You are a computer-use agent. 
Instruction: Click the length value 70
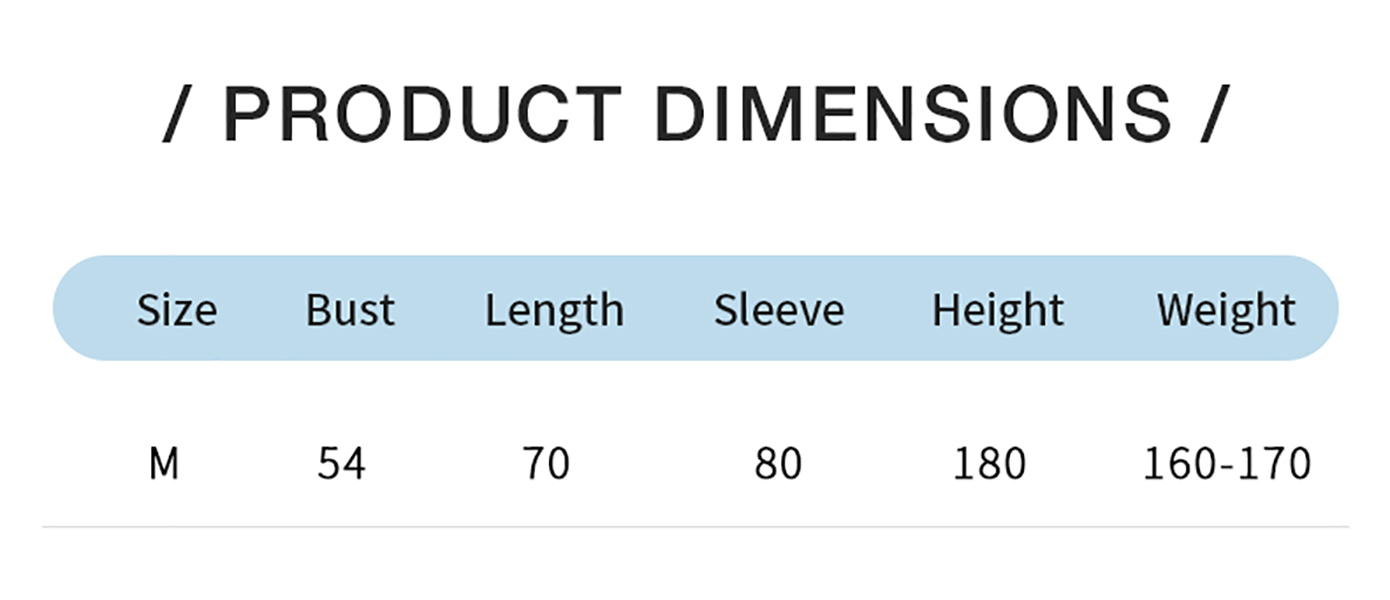pyautogui.click(x=546, y=464)
